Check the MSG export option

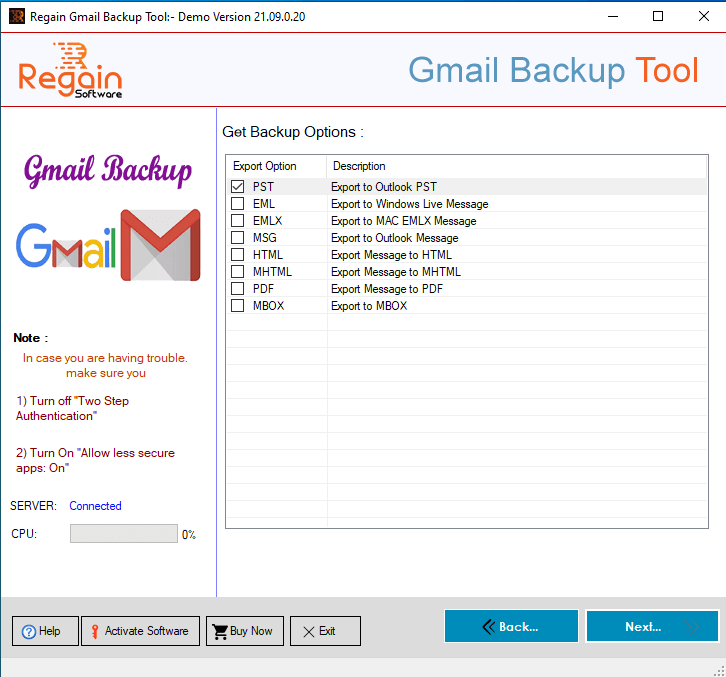click(238, 238)
